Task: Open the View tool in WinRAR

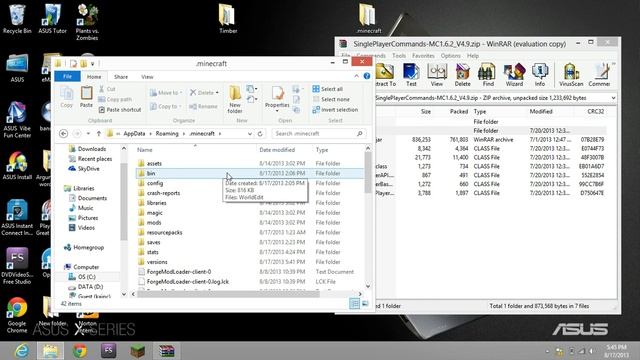Action: point(437,75)
